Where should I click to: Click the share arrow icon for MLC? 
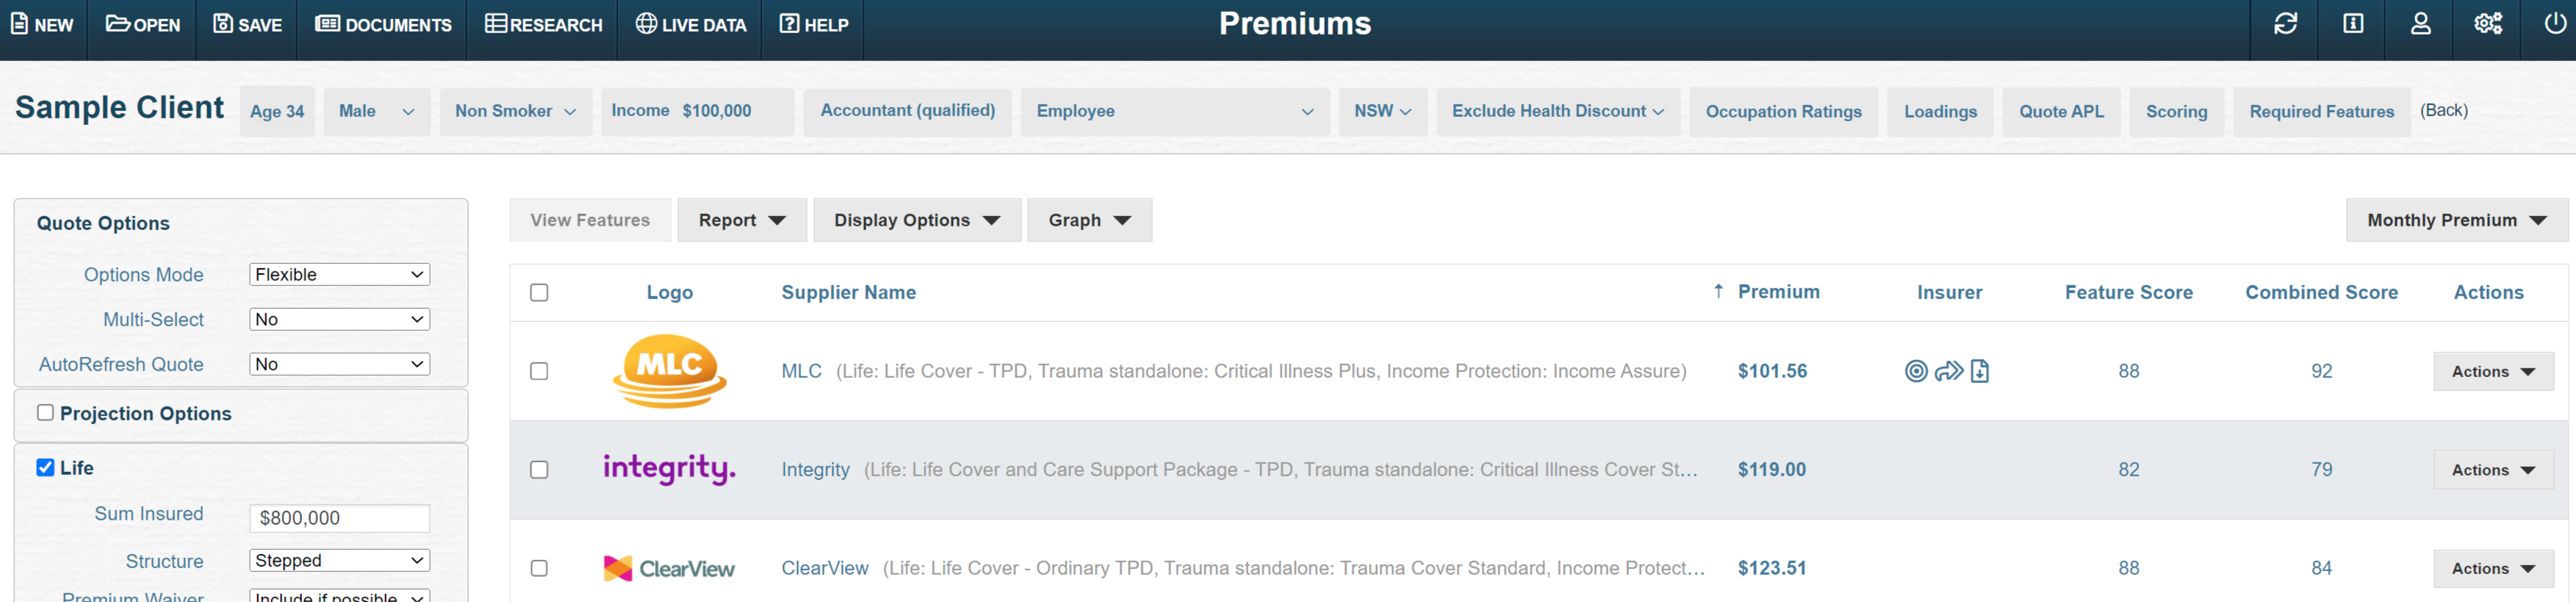pyautogui.click(x=1948, y=371)
